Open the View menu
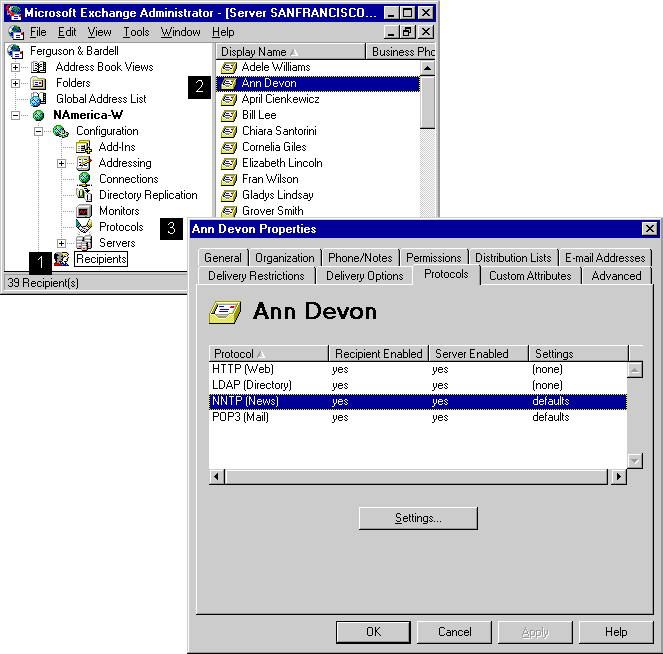The image size is (663, 654). (x=99, y=32)
